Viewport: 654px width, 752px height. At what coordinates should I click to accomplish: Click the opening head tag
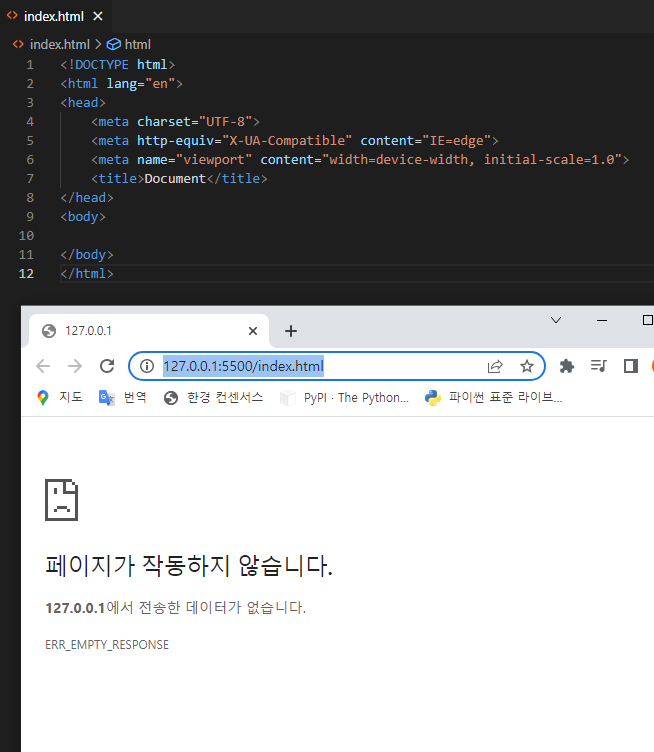83,103
